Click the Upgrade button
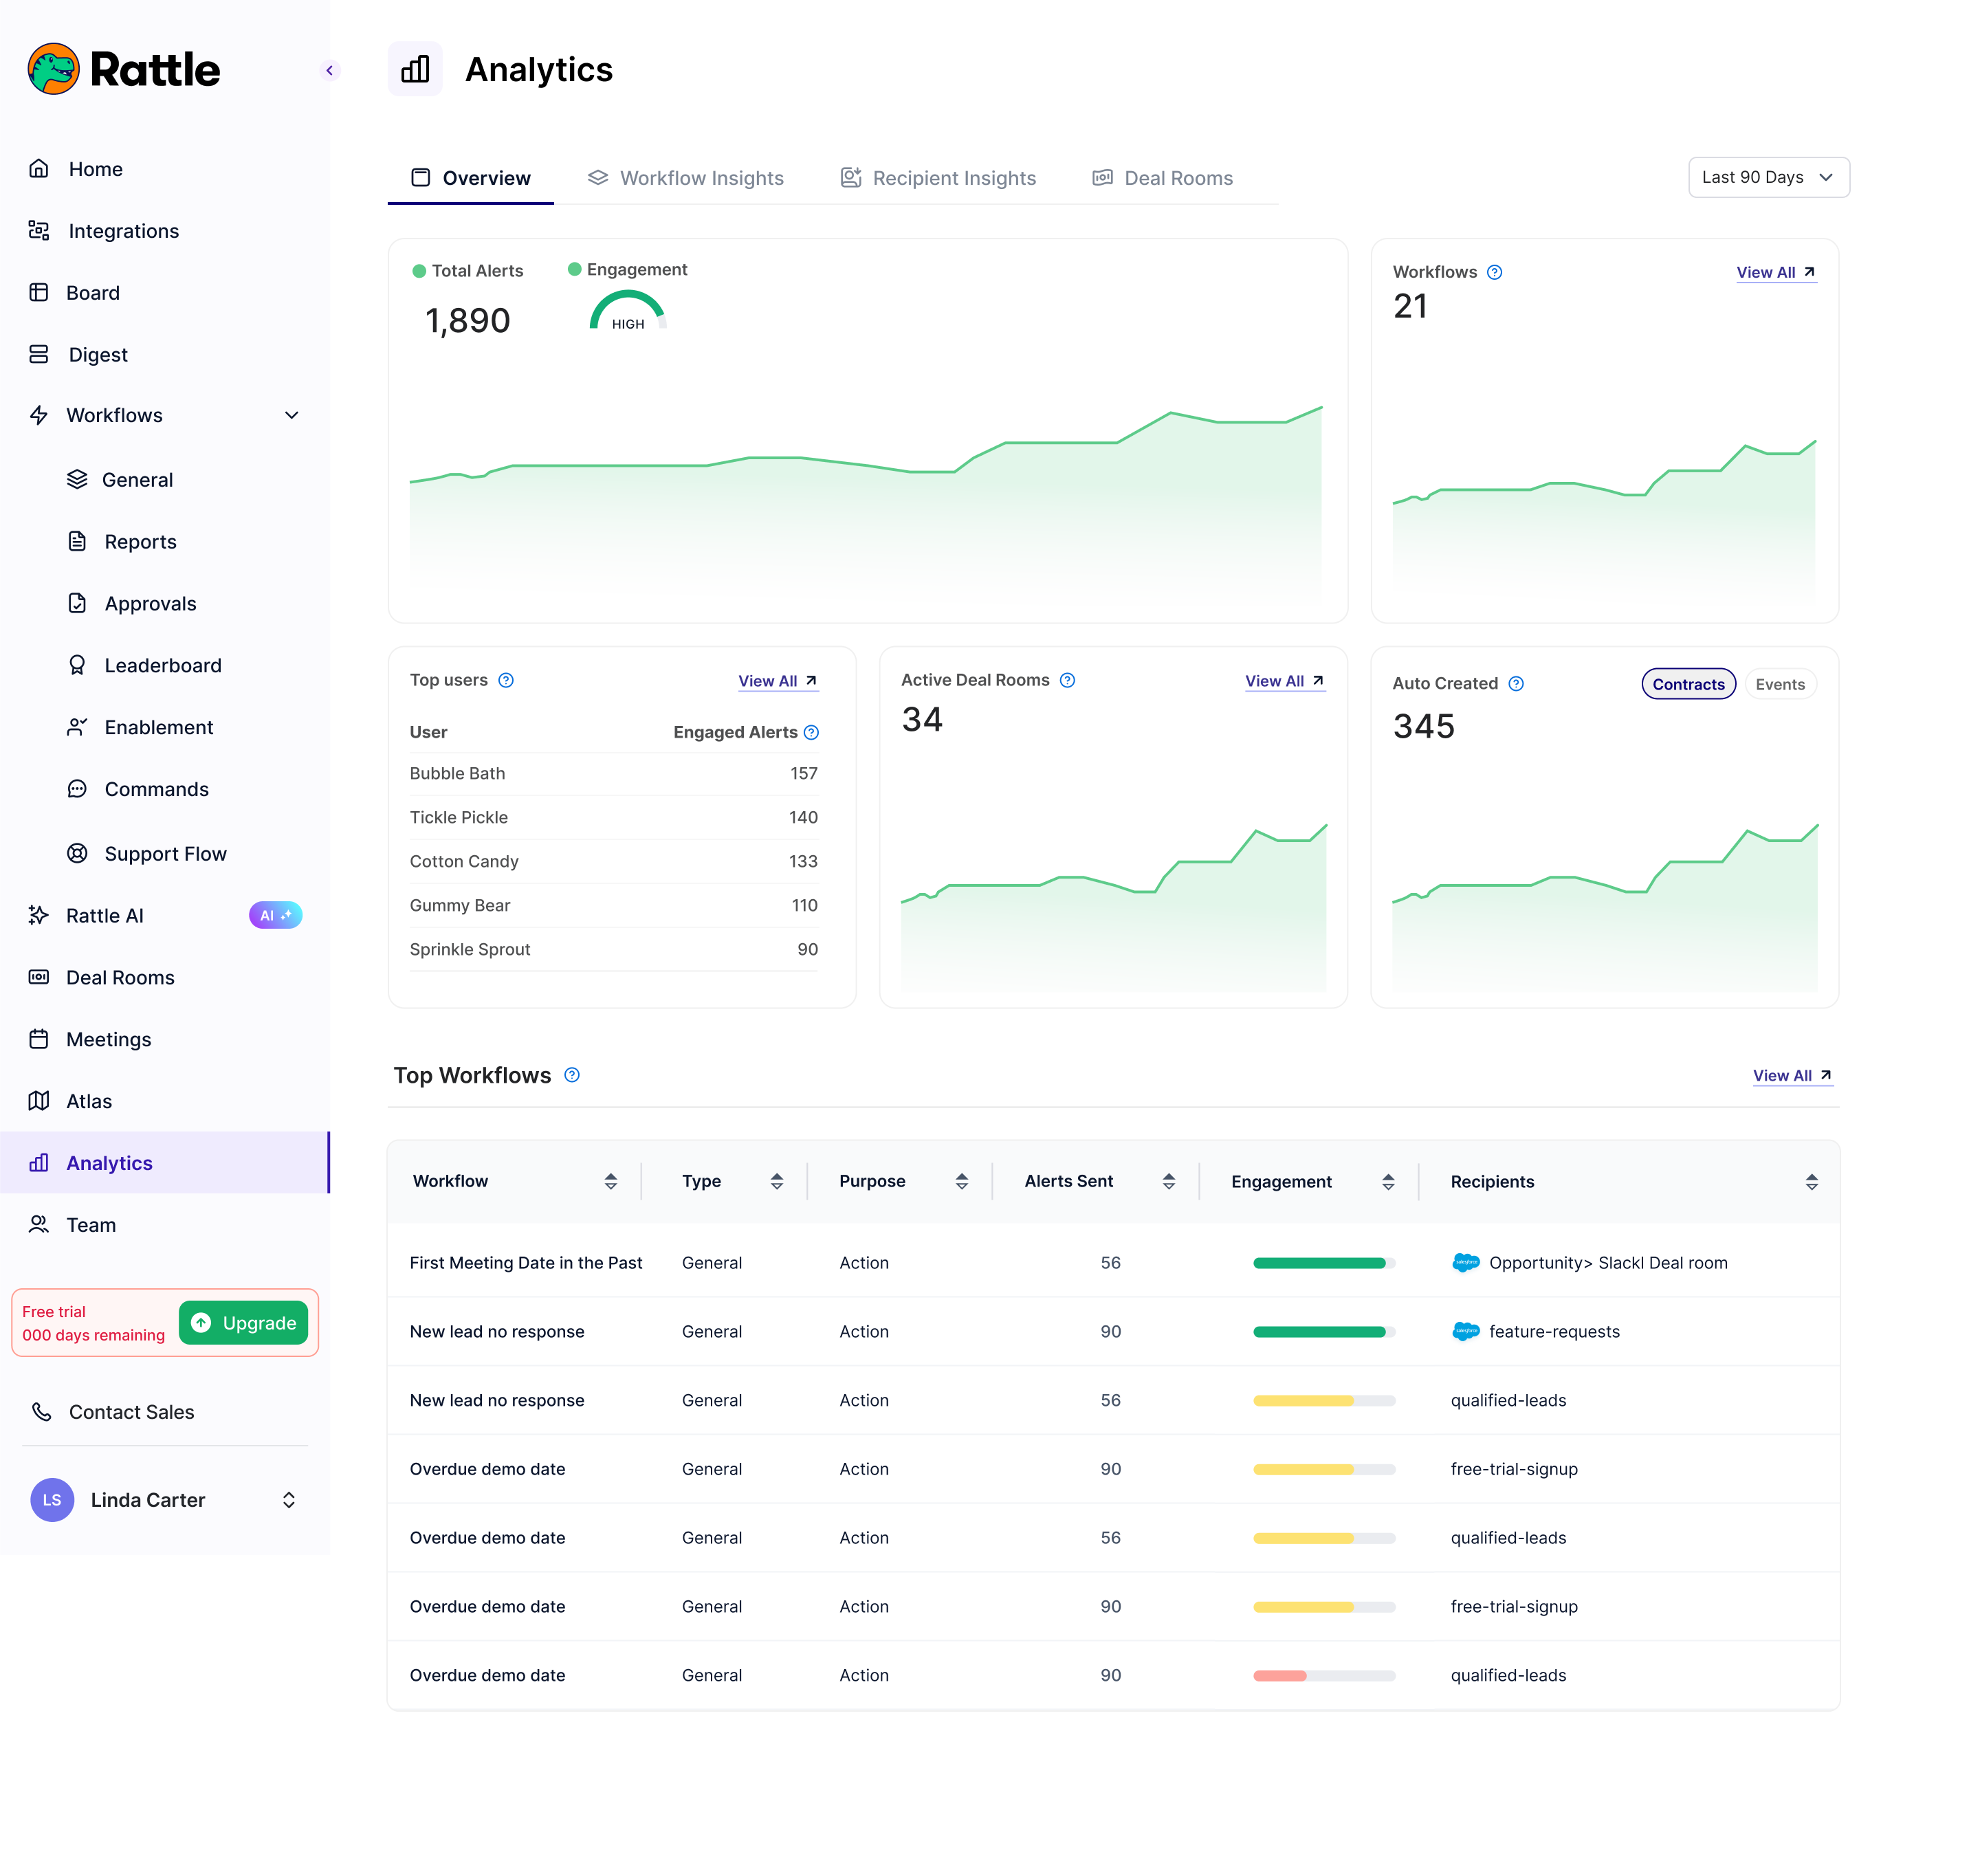 pyautogui.click(x=243, y=1322)
